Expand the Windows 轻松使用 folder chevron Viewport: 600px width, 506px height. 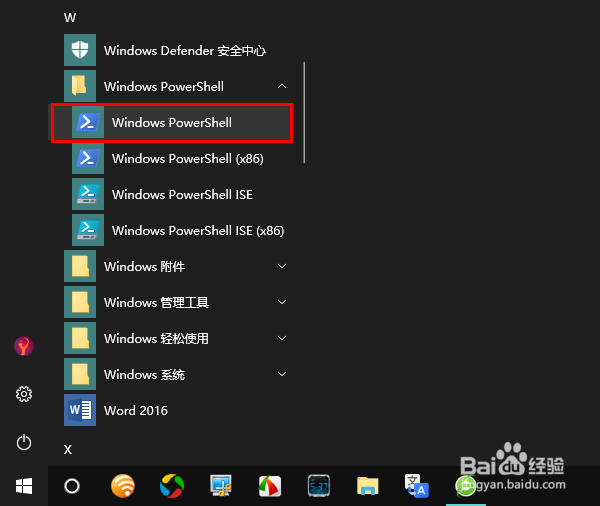[282, 338]
